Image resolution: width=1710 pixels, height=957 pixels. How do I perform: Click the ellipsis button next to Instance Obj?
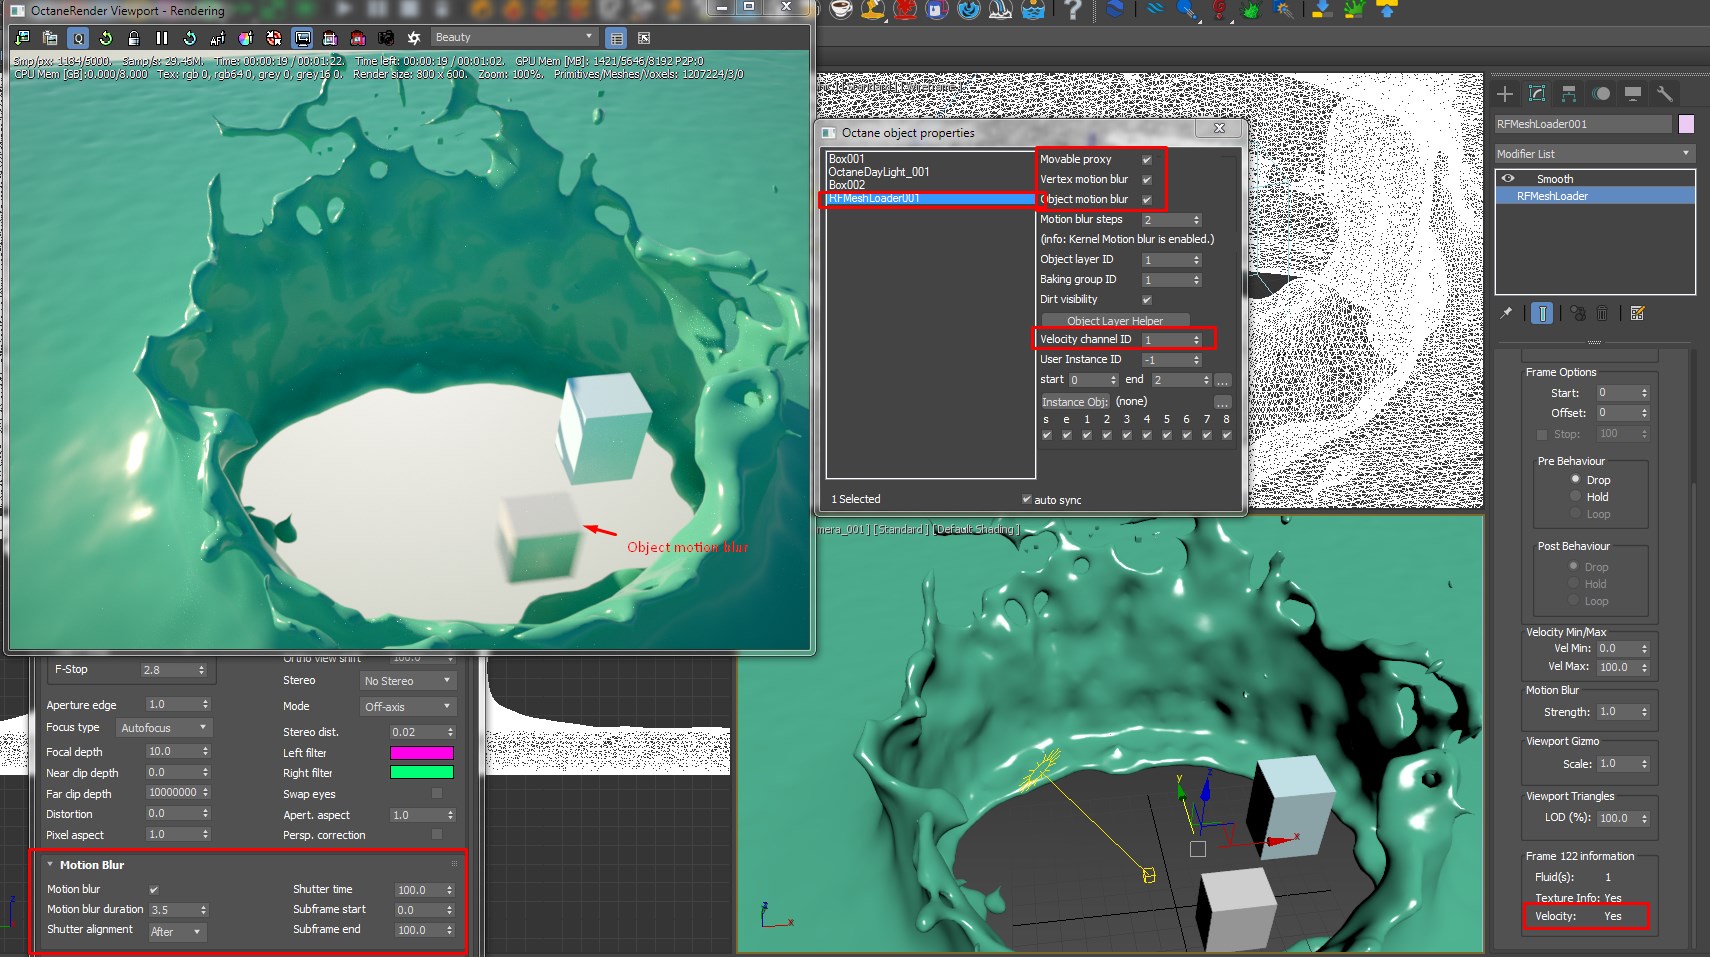point(1222,402)
